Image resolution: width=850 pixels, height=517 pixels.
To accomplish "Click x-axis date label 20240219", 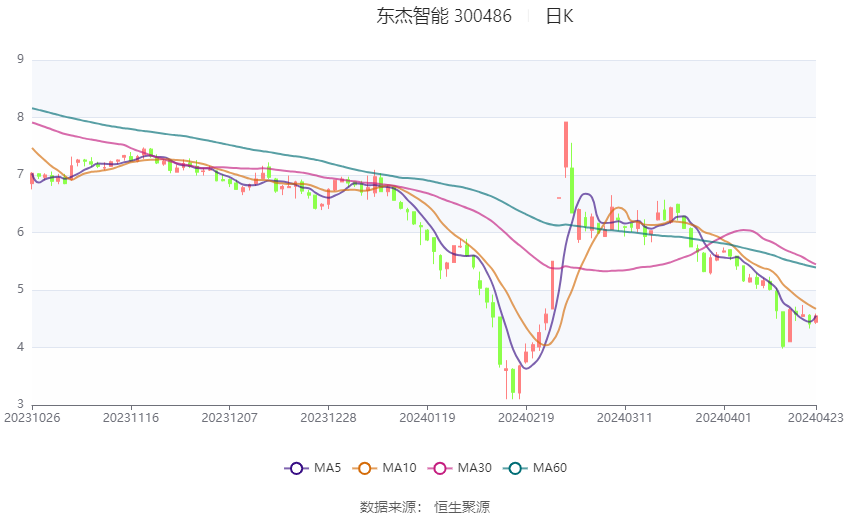I will (526, 418).
